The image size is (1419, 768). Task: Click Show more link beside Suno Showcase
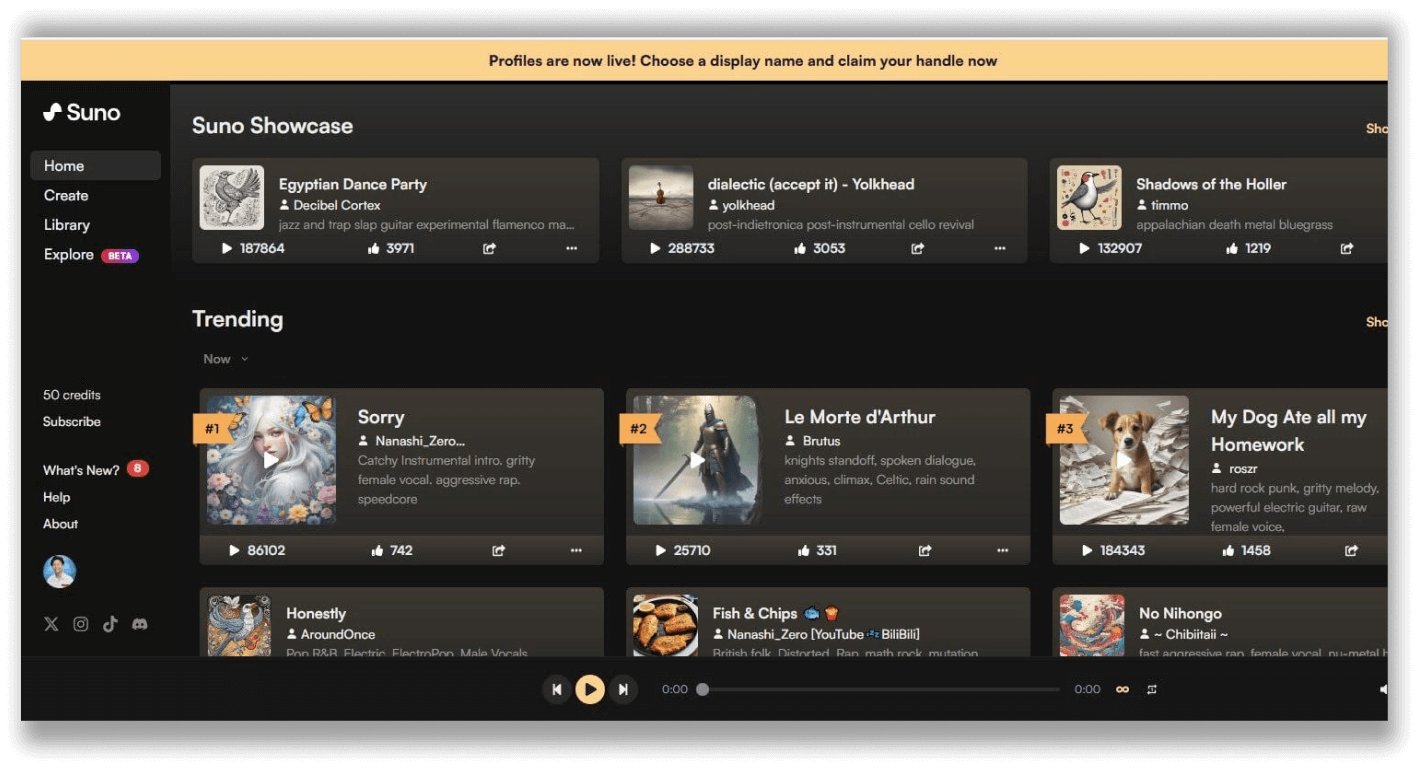[x=1377, y=128]
